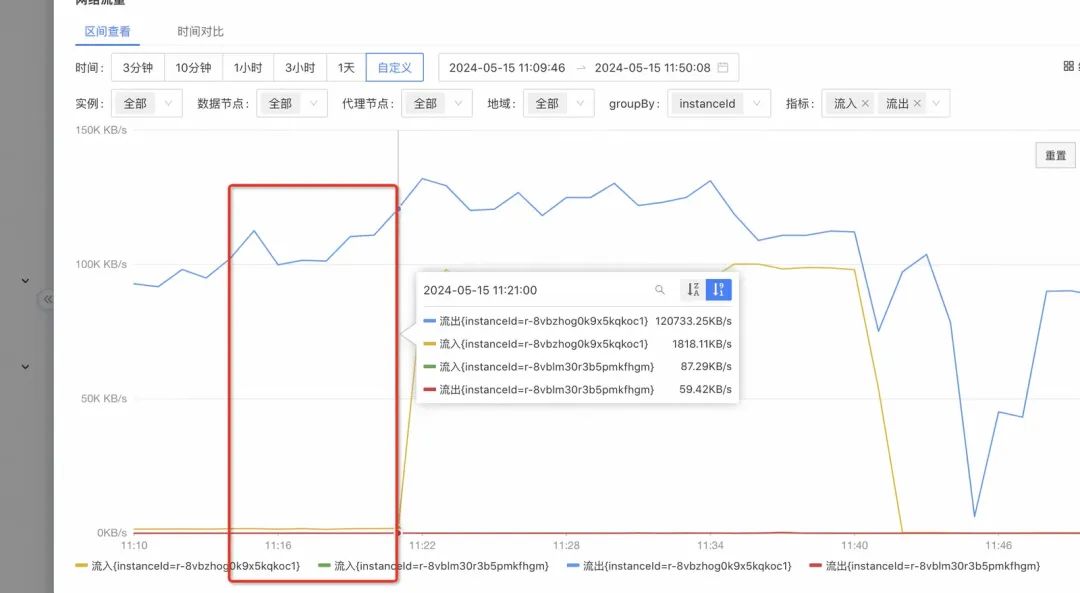The image size is (1080, 593).
Task: Toggle legend 流出 r-8vbzhog0k9x5kqkoc1 series
Action: (679, 566)
